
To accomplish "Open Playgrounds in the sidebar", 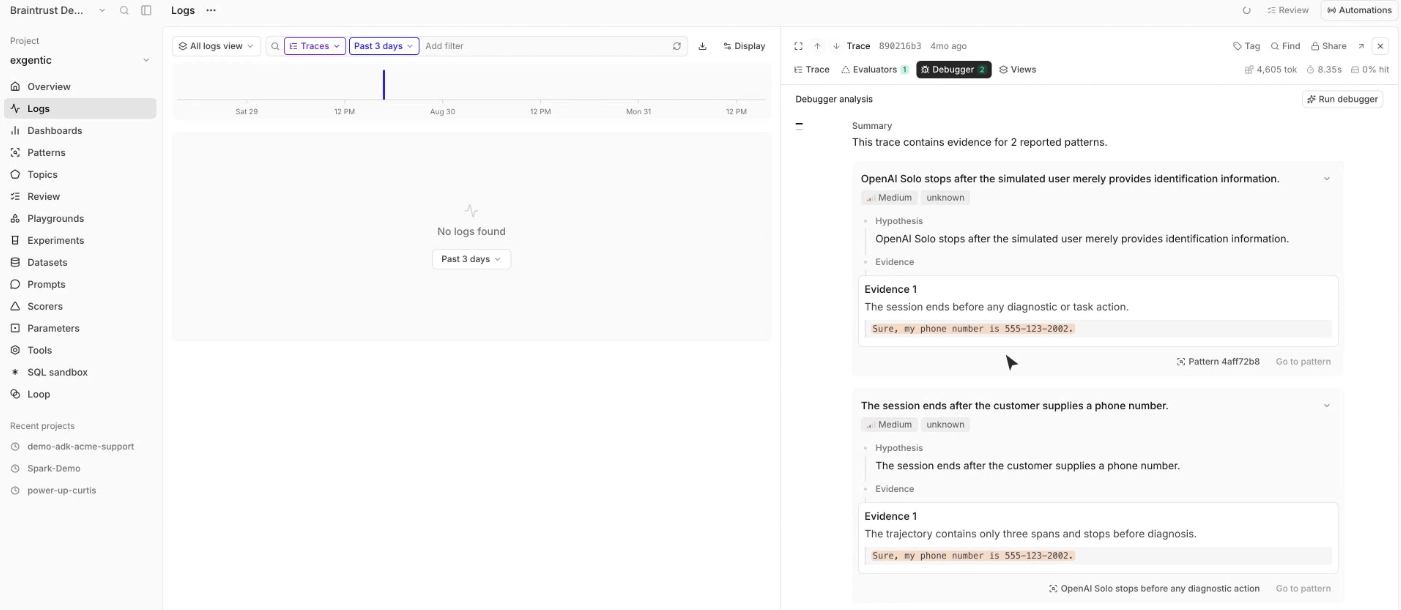I will click(80, 219).
